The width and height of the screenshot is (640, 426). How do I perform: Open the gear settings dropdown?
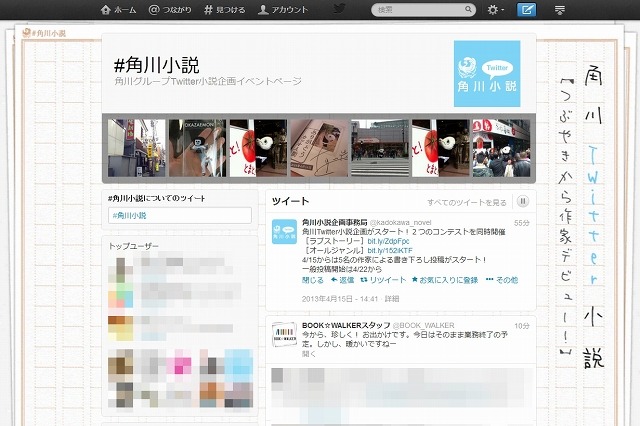[x=496, y=10]
